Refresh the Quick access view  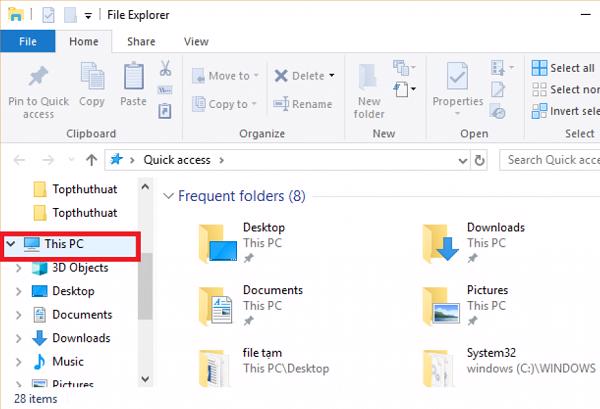[481, 159]
